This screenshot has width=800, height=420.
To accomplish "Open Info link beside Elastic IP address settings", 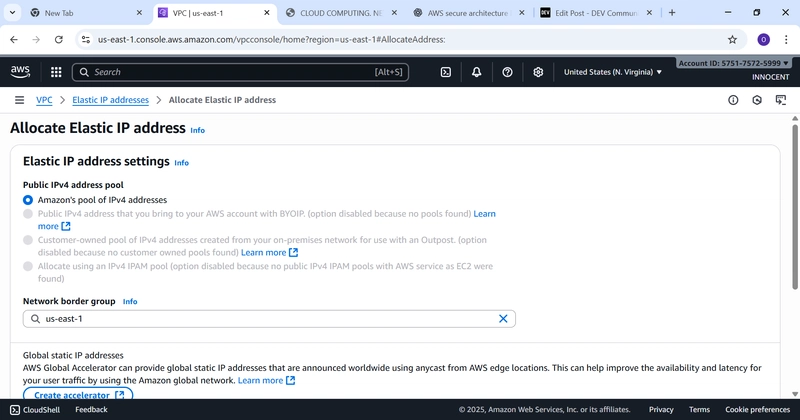I will point(181,163).
